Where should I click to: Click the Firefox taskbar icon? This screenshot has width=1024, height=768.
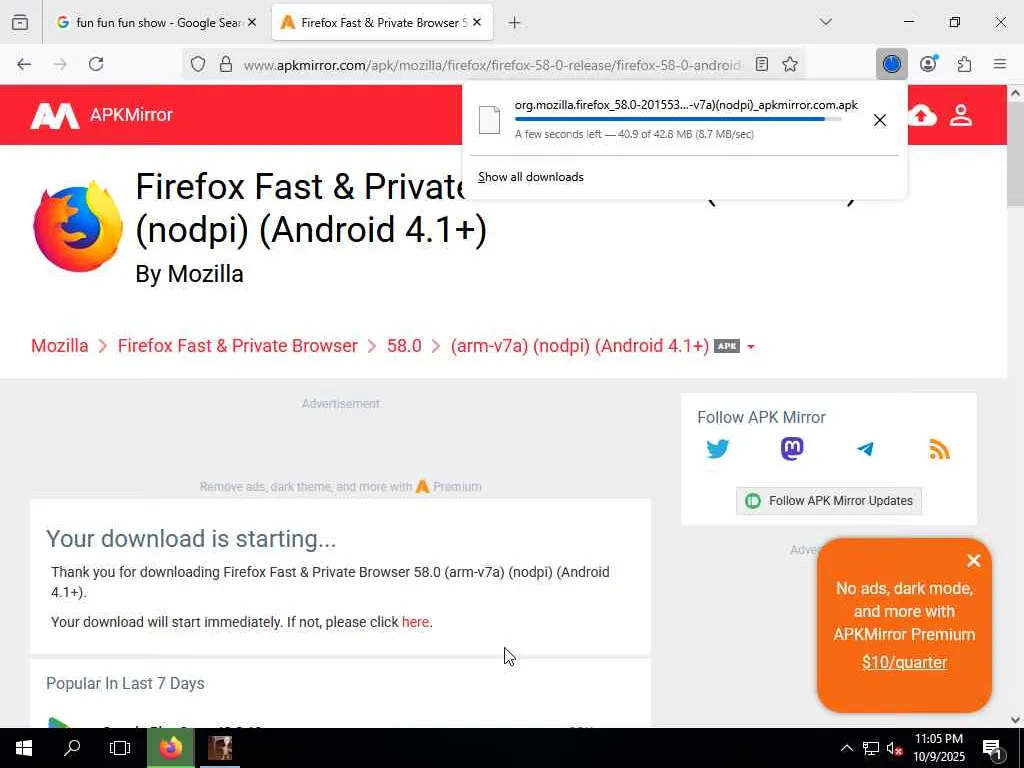tap(170, 748)
